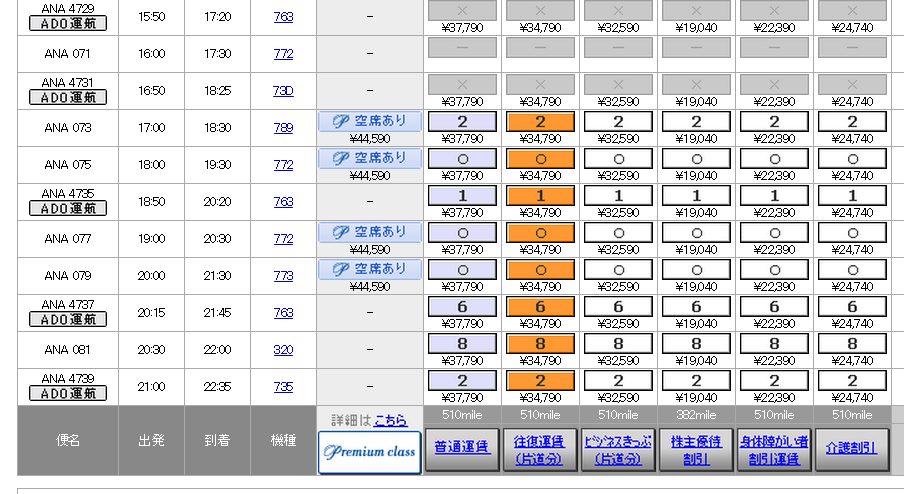This screenshot has width=904, height=494.
Task: Click the 22:35 arrival time cell
Action: pos(217,387)
